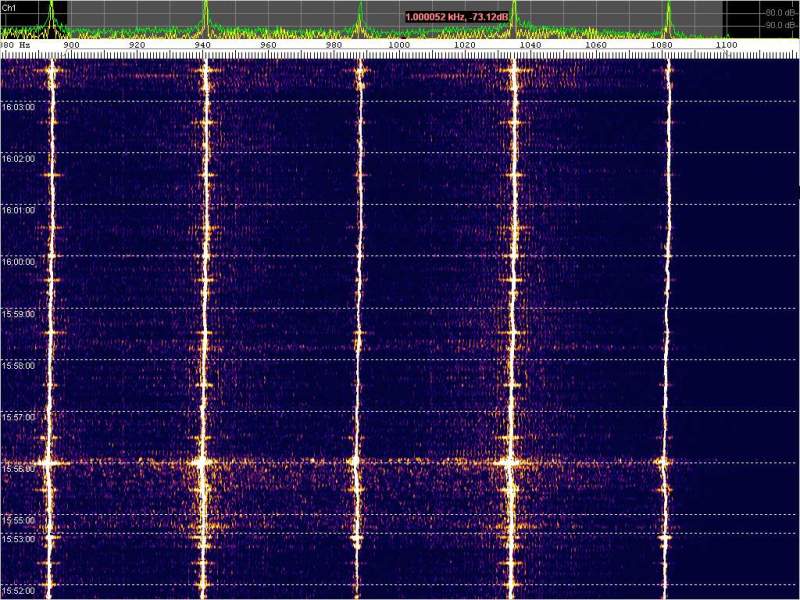Click the 15:52:00 timestamp label
Image resolution: width=800 pixels, height=600 pixels.
click(x=18, y=590)
